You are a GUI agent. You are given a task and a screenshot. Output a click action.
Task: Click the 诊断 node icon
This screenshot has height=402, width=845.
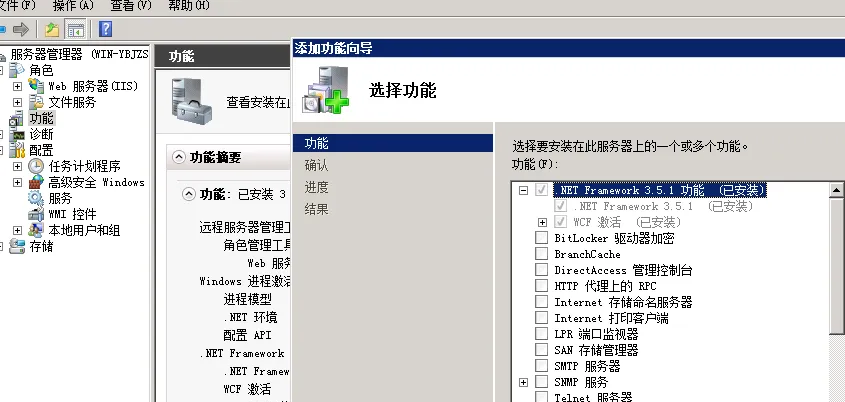(x=18, y=134)
